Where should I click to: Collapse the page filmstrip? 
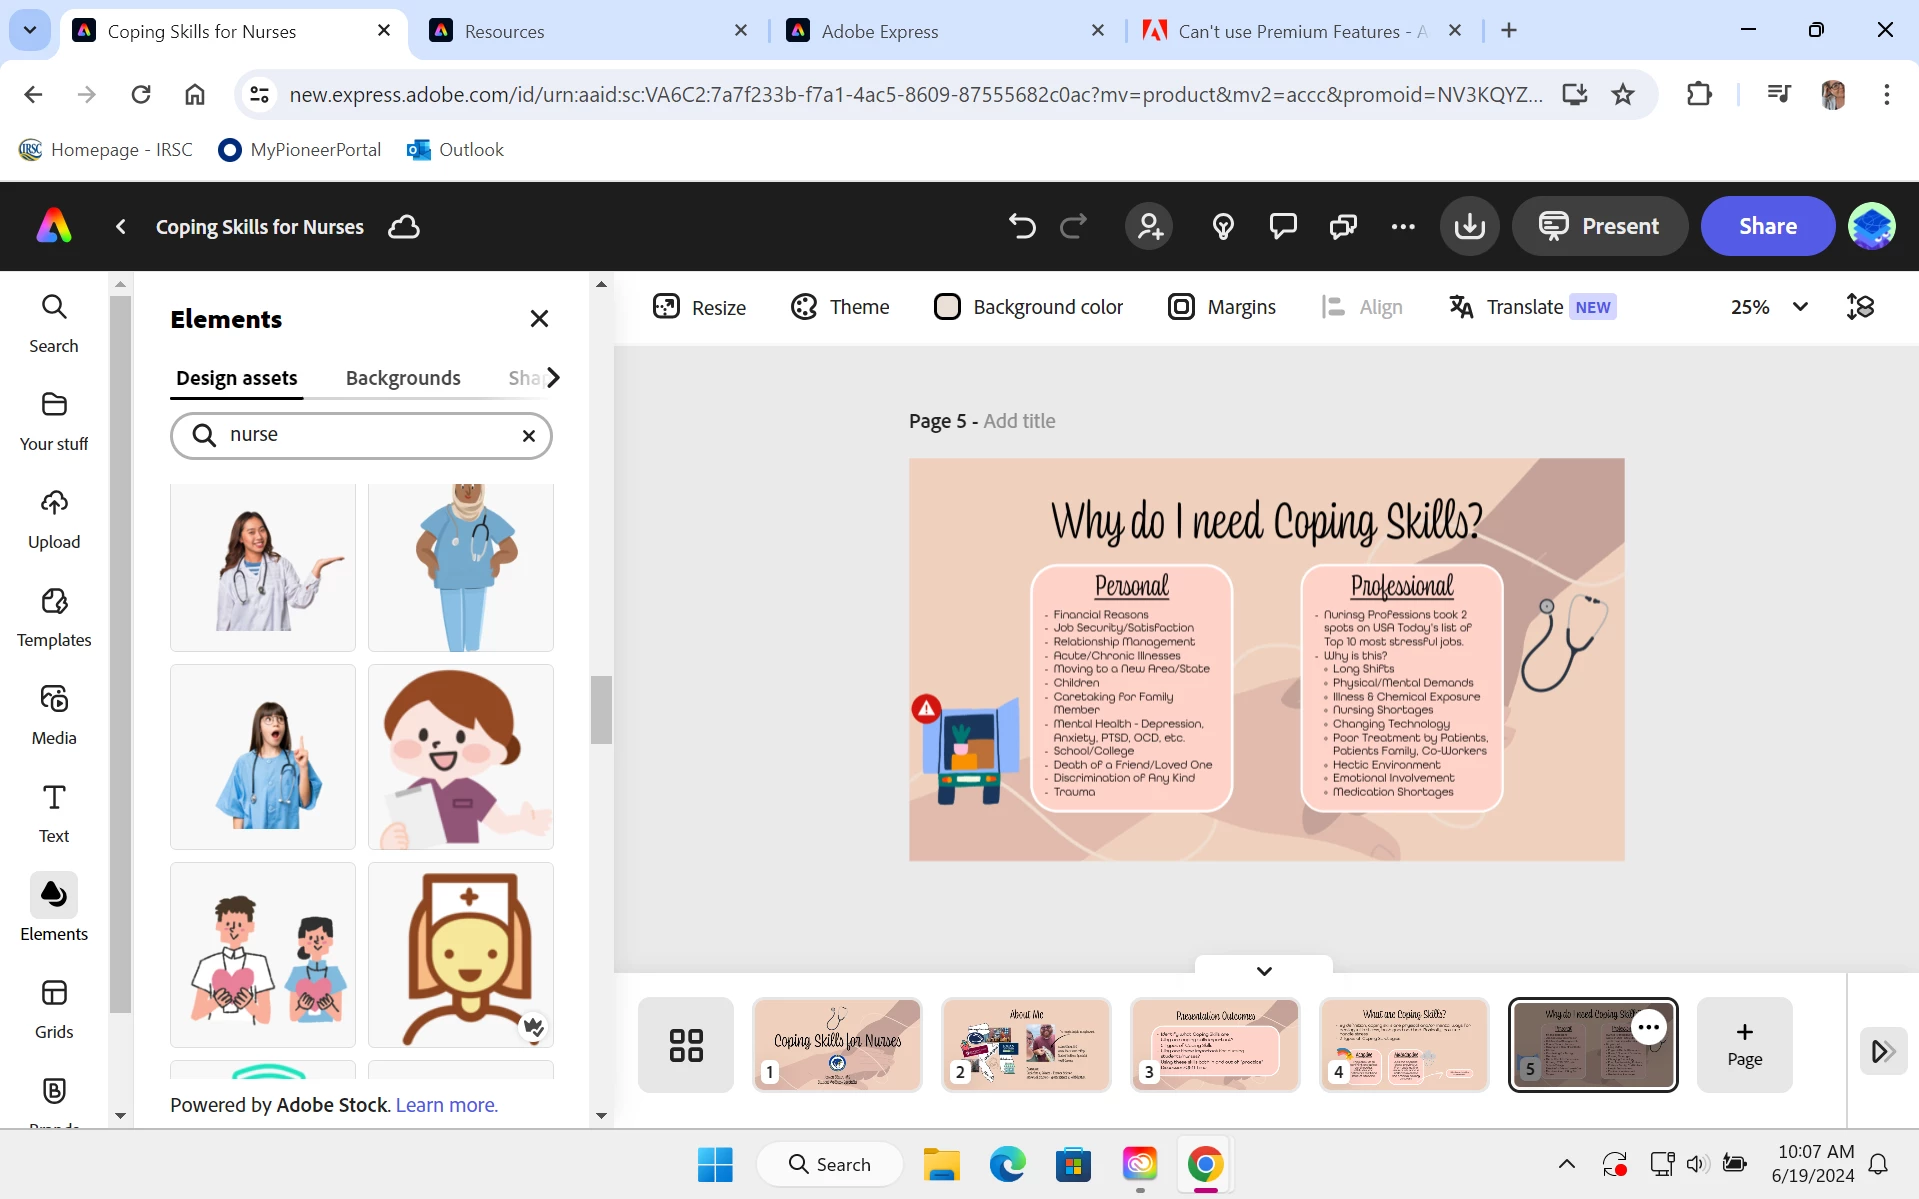click(1264, 970)
